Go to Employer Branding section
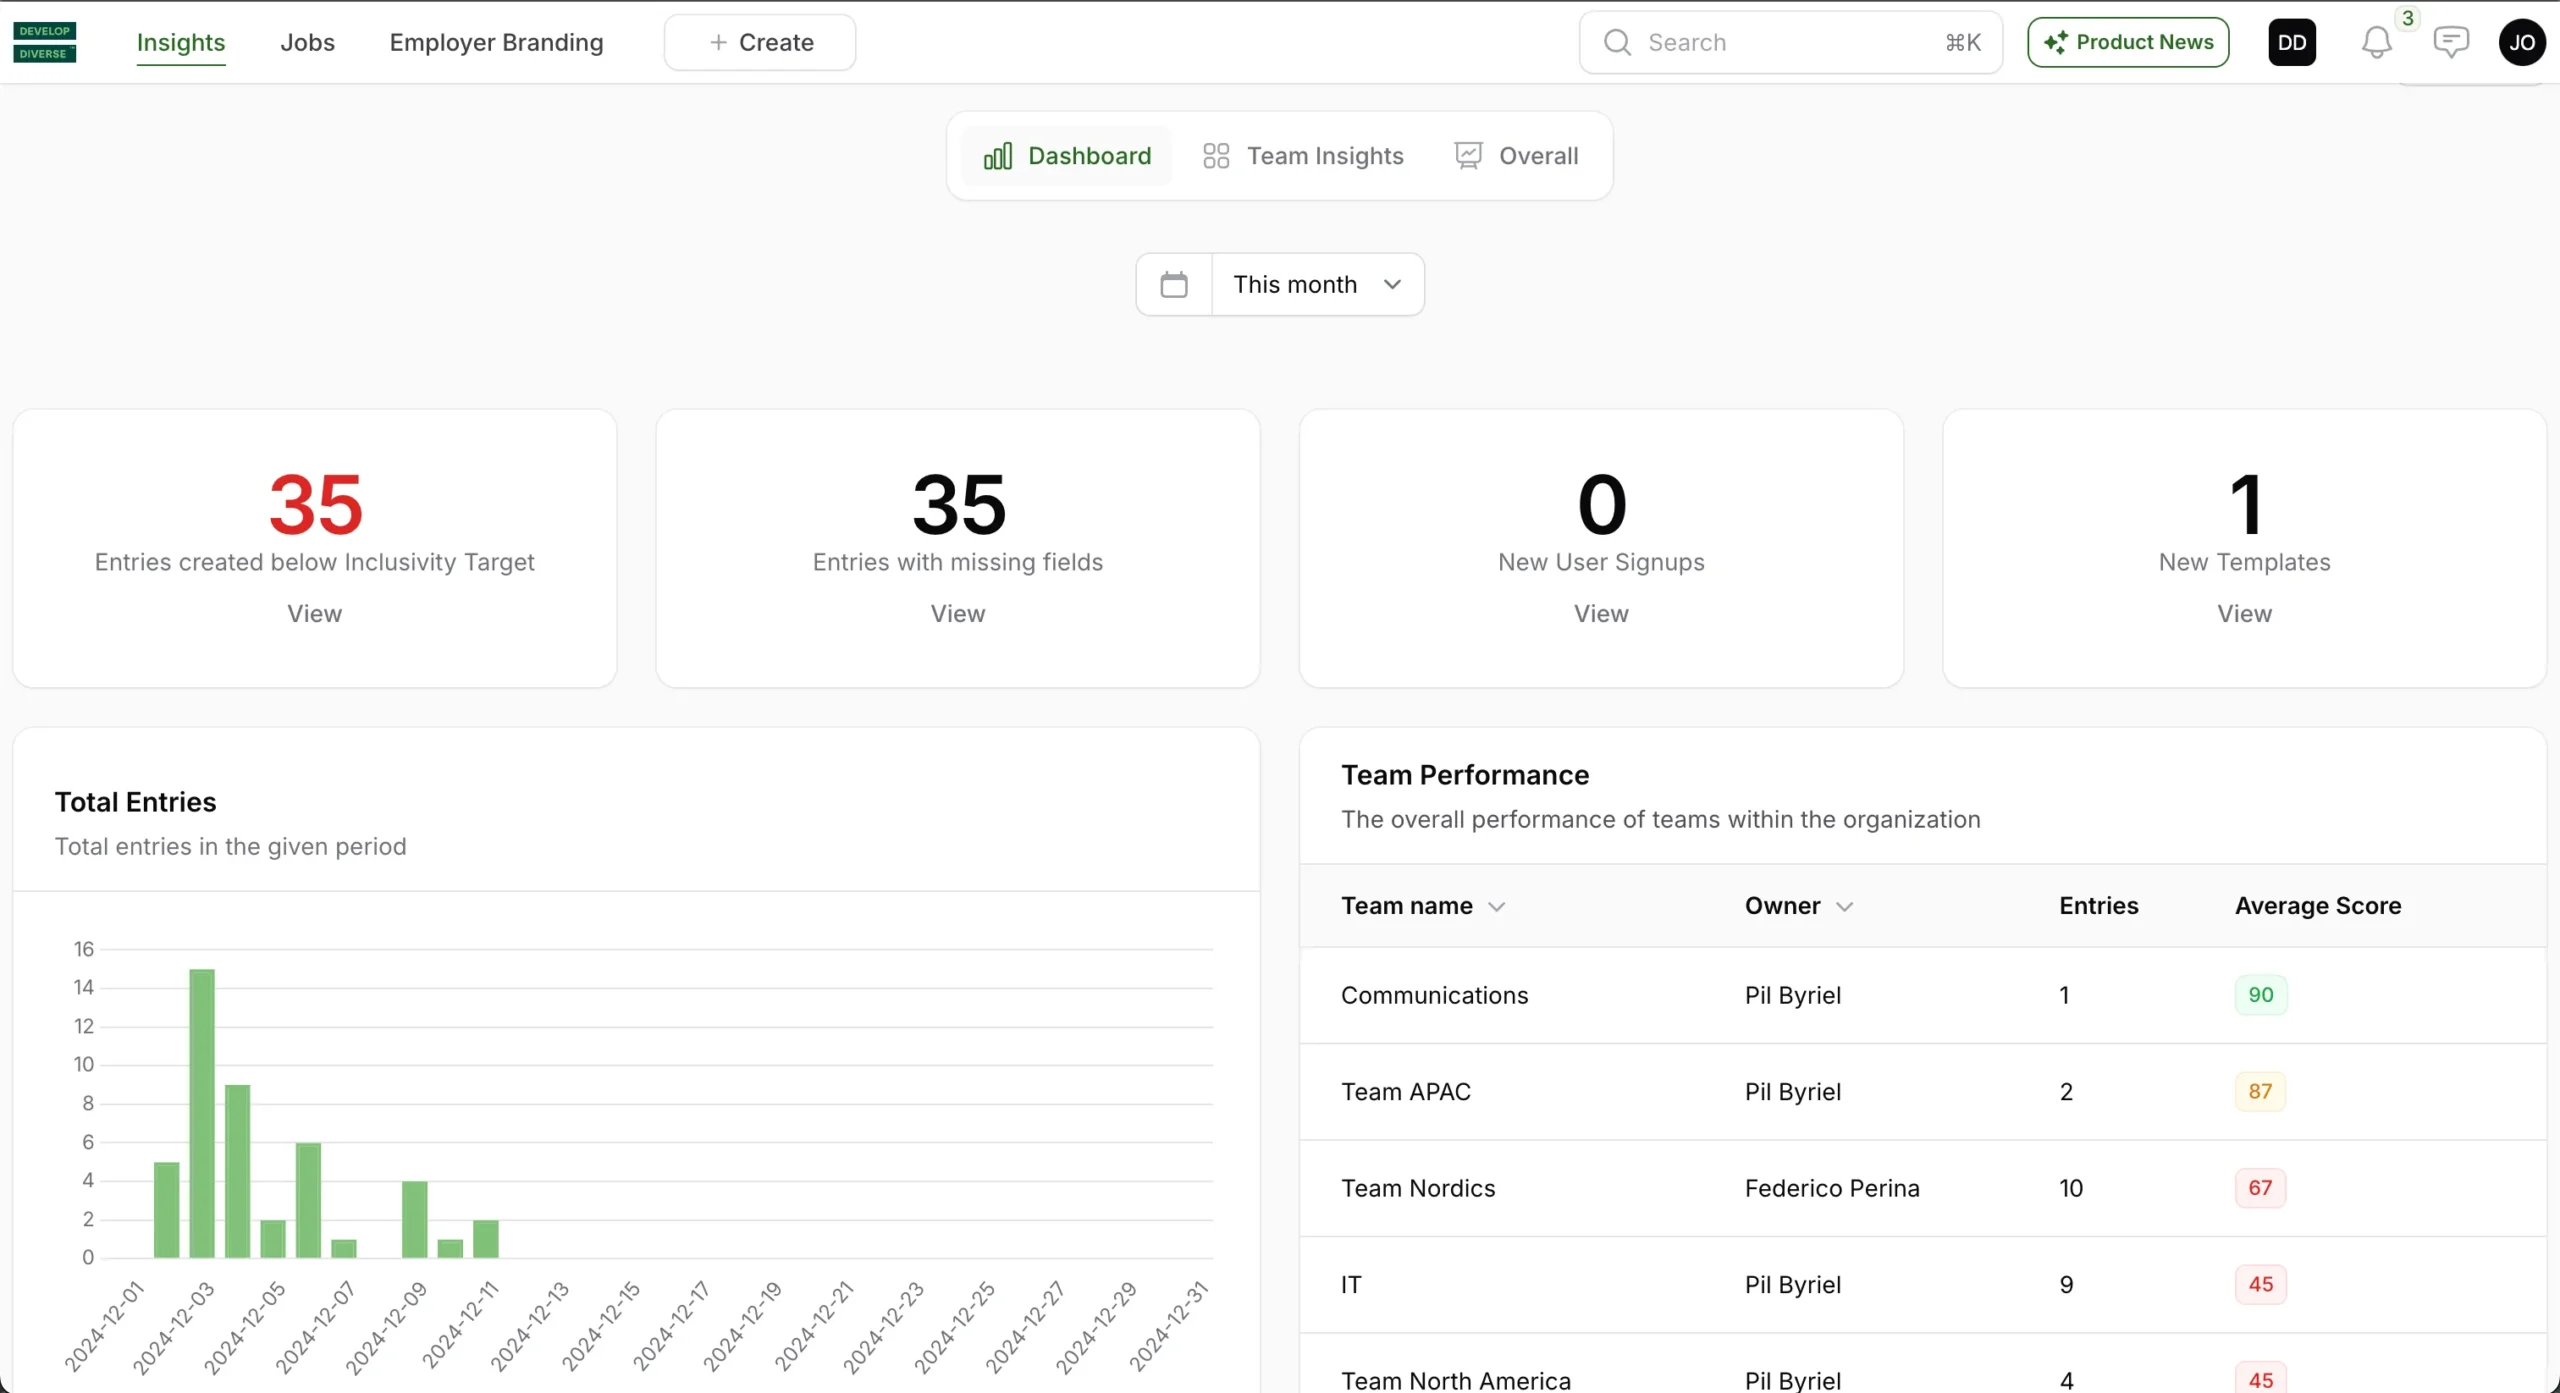 coord(496,42)
